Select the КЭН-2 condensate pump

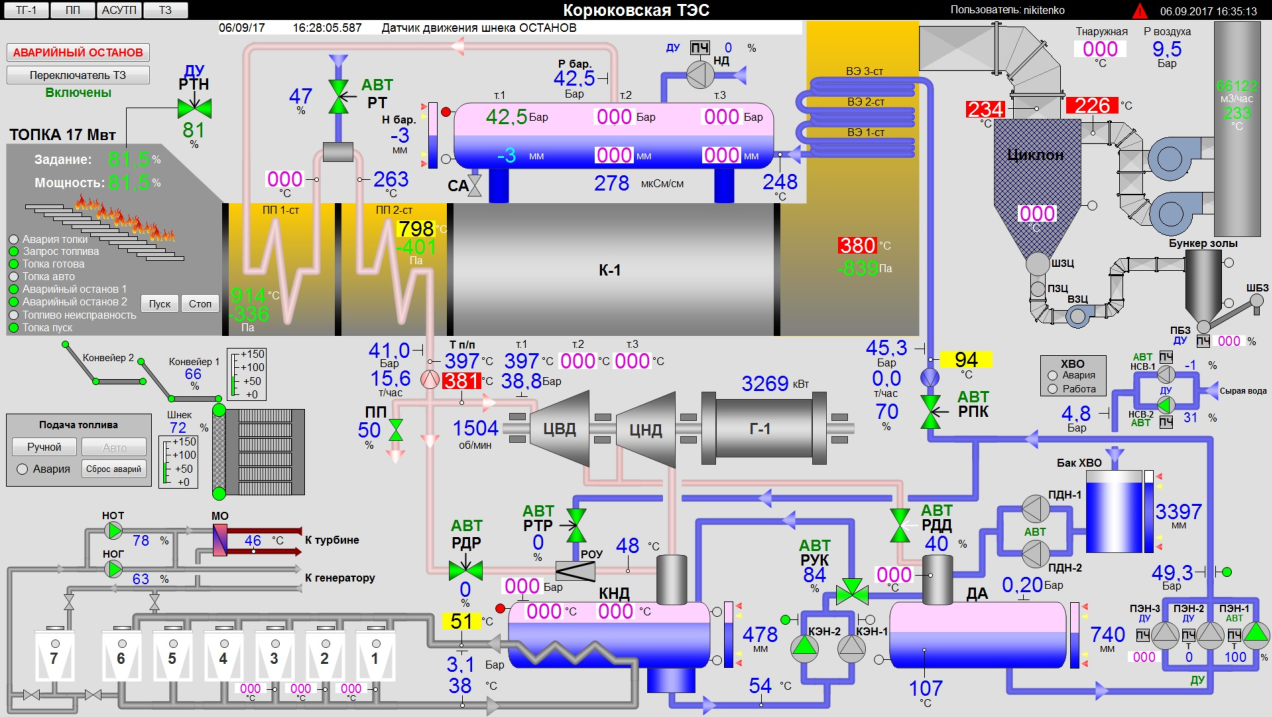pyautogui.click(x=803, y=648)
